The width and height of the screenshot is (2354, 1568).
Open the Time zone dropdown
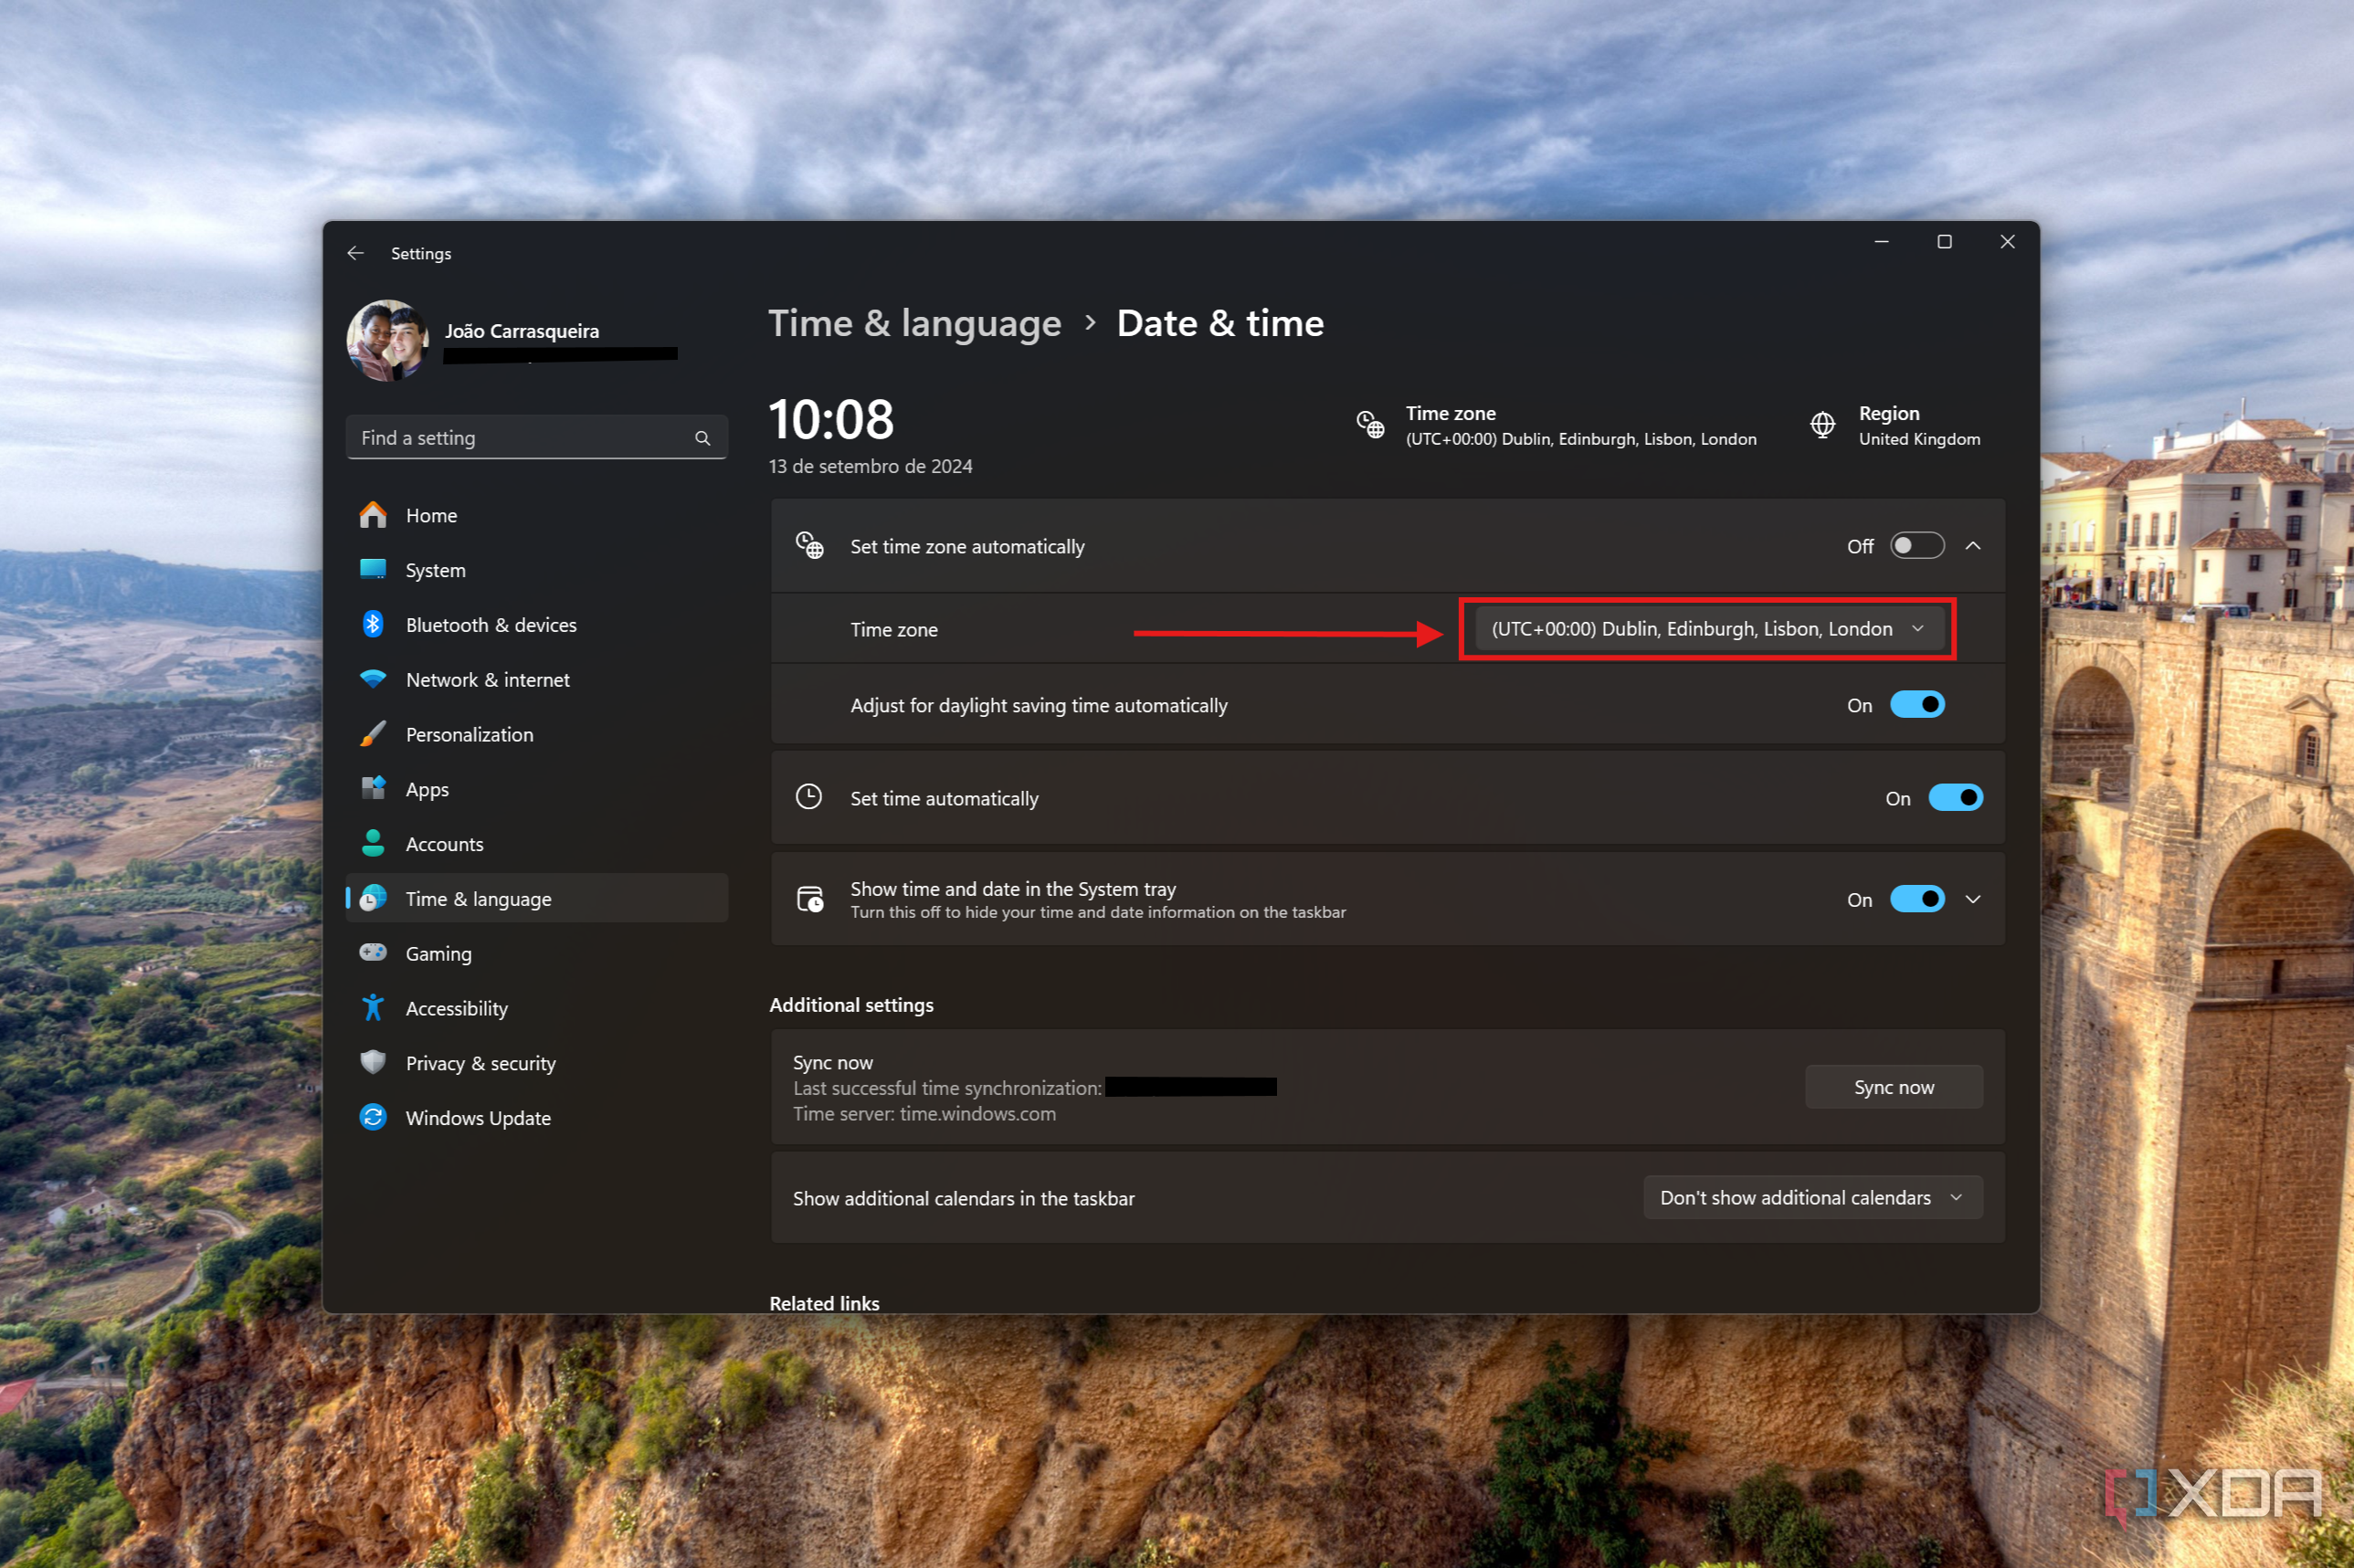[1705, 628]
